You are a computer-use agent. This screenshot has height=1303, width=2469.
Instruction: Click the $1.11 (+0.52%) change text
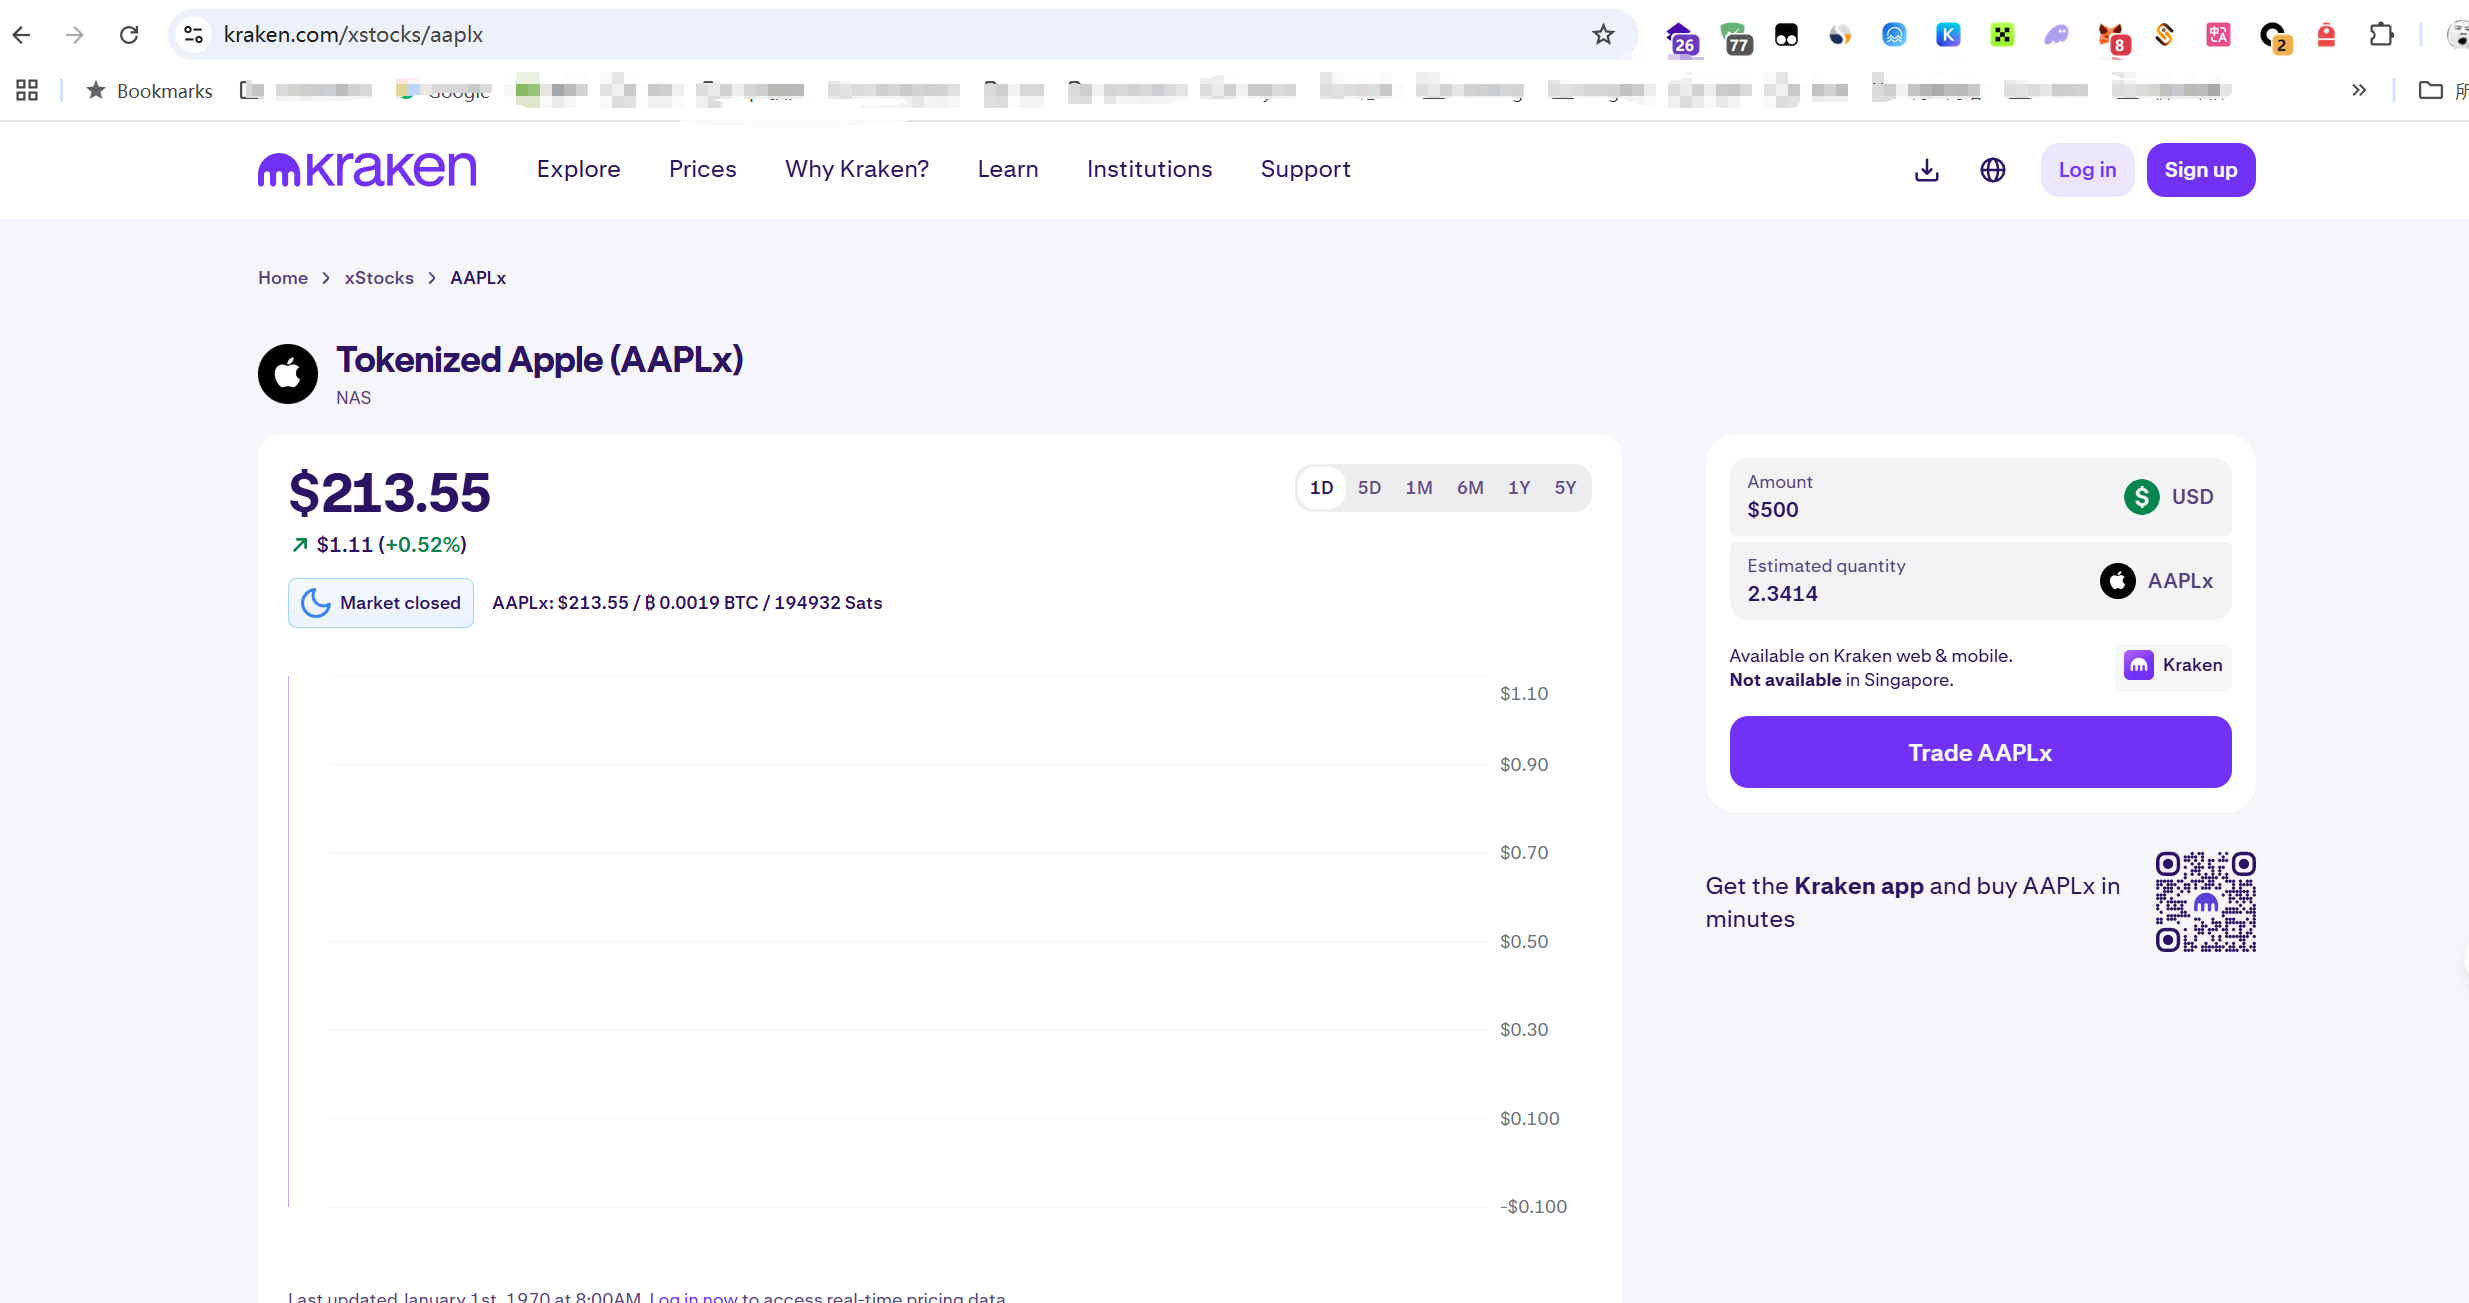point(379,545)
